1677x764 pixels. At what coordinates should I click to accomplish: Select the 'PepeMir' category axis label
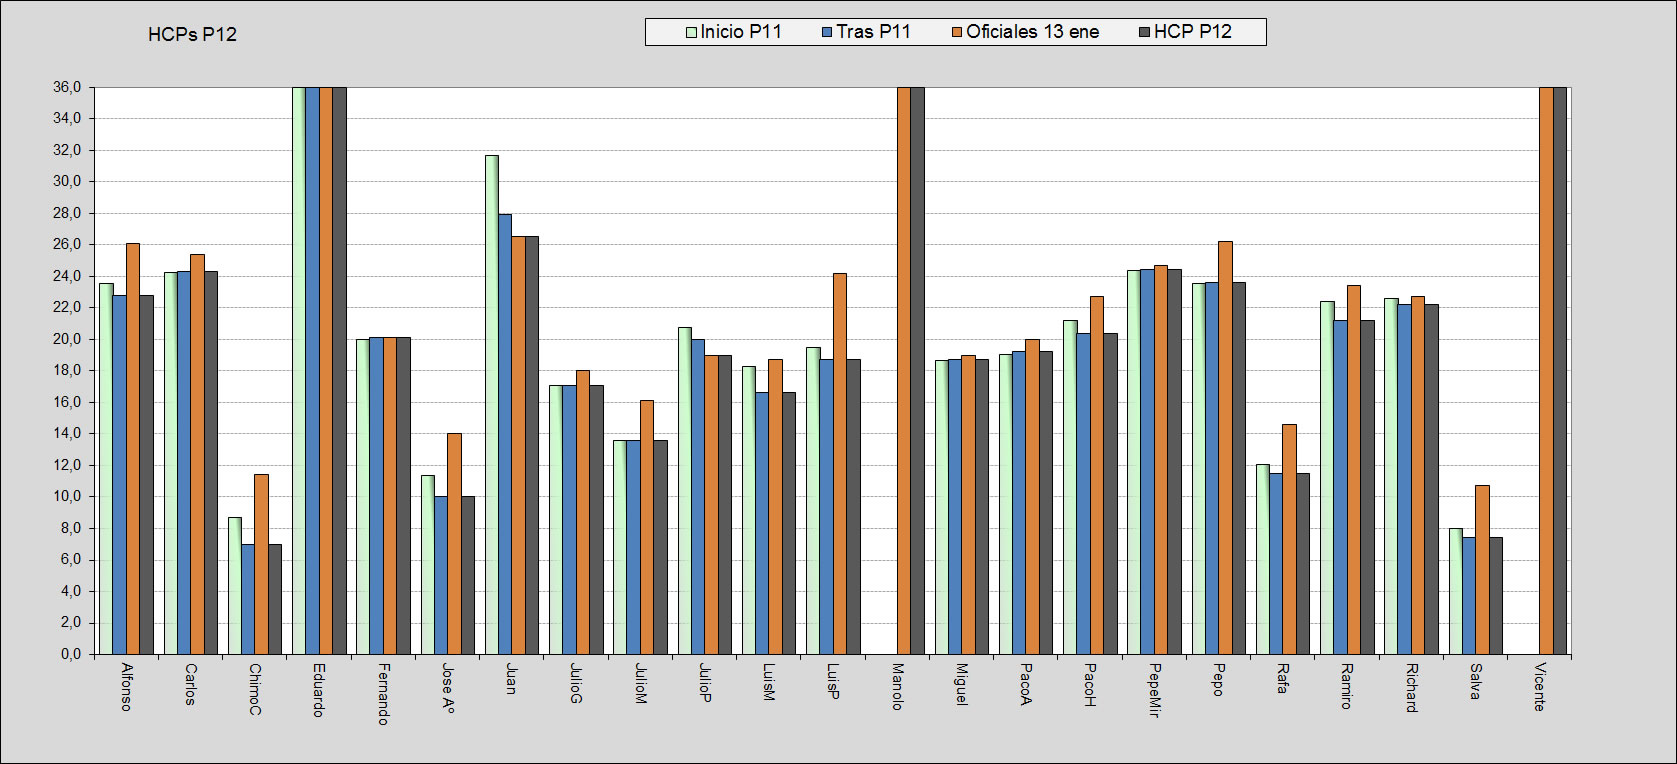pyautogui.click(x=1154, y=690)
